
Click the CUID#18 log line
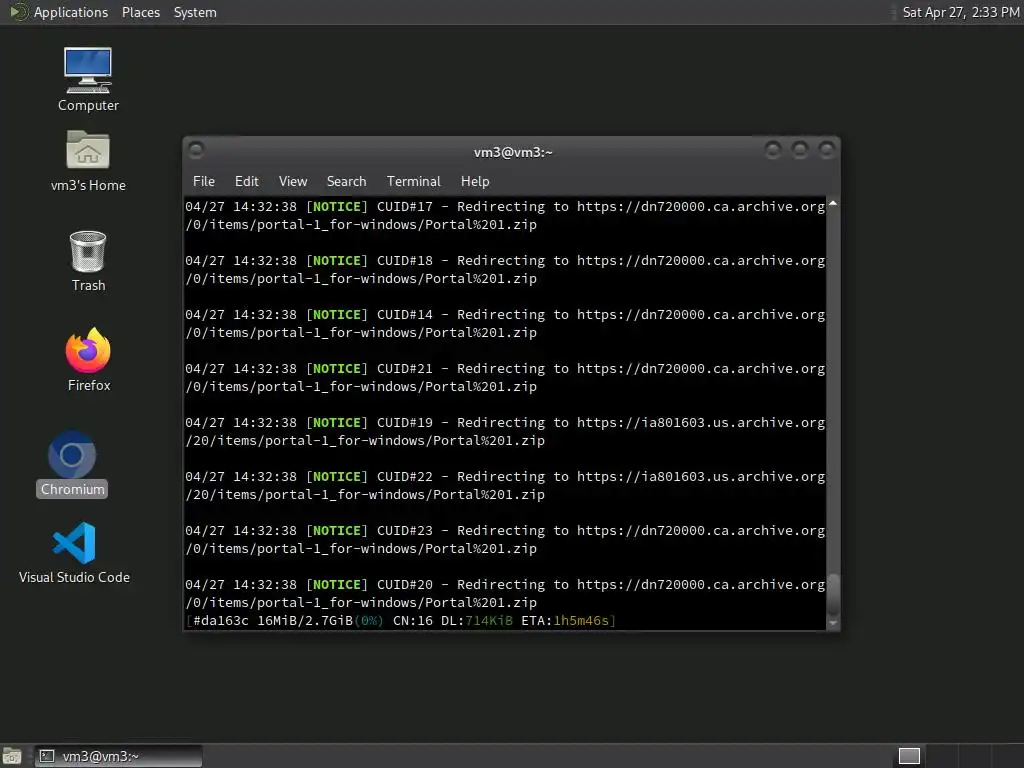pos(505,270)
